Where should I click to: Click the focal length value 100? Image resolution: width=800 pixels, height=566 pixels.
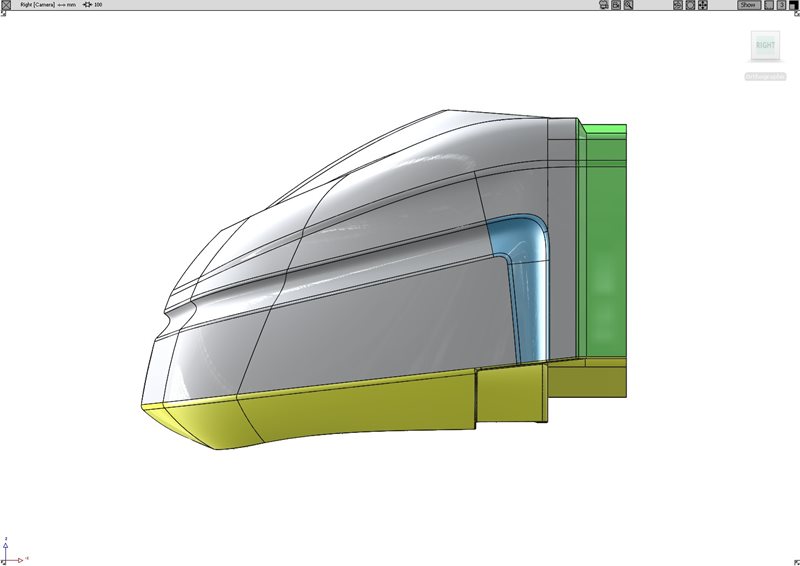point(98,5)
